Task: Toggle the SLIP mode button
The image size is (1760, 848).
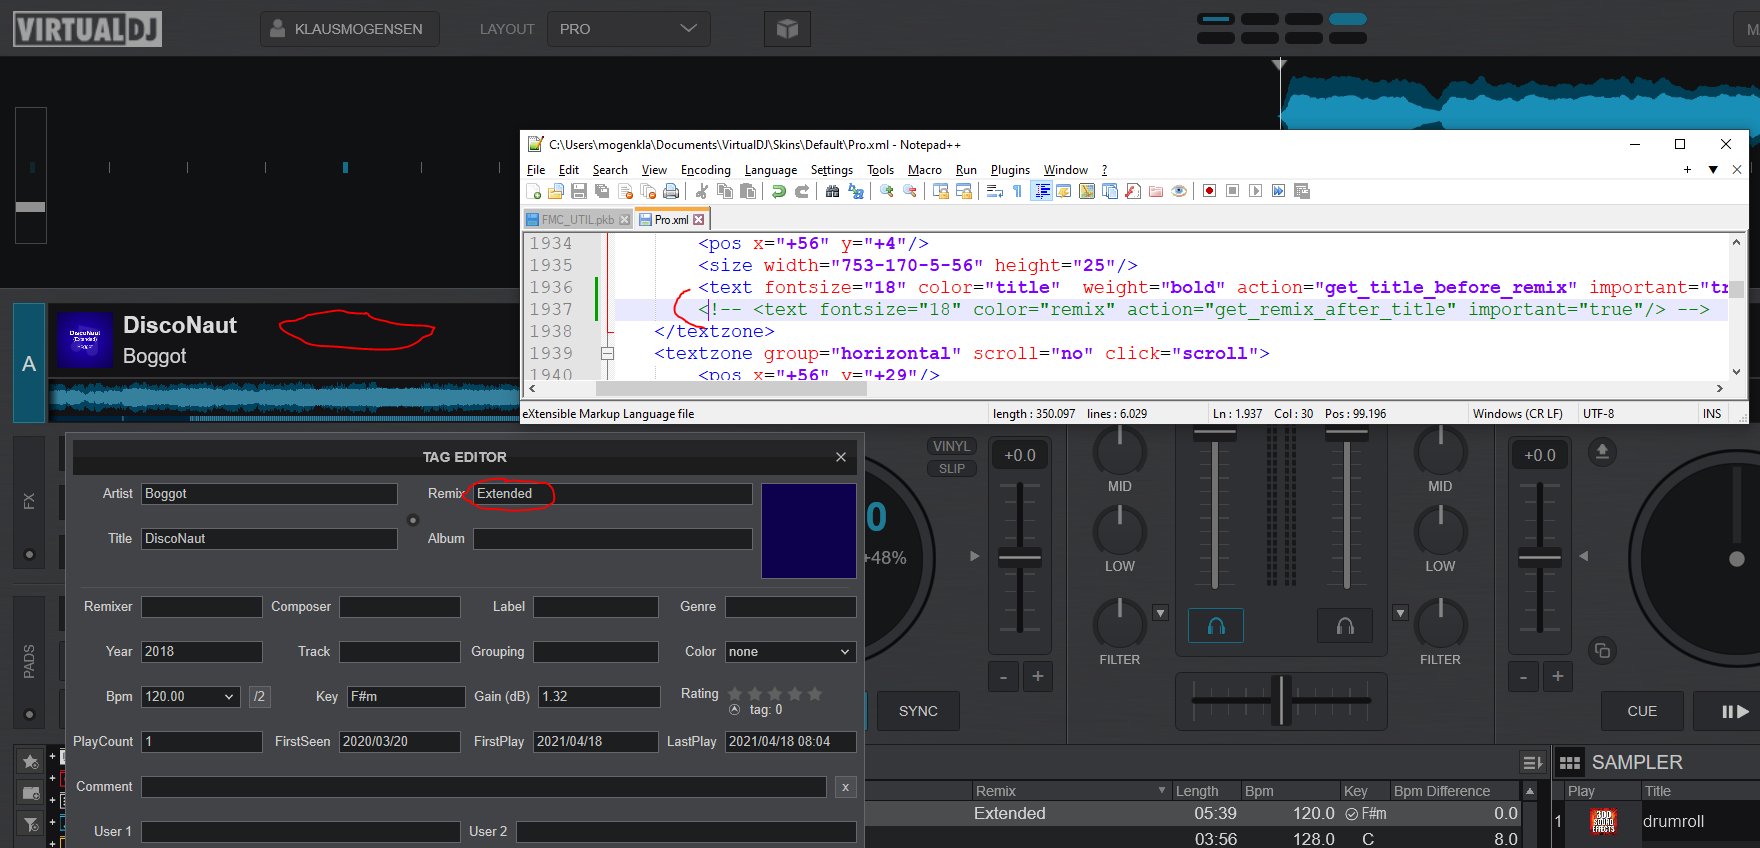Action: (x=951, y=469)
